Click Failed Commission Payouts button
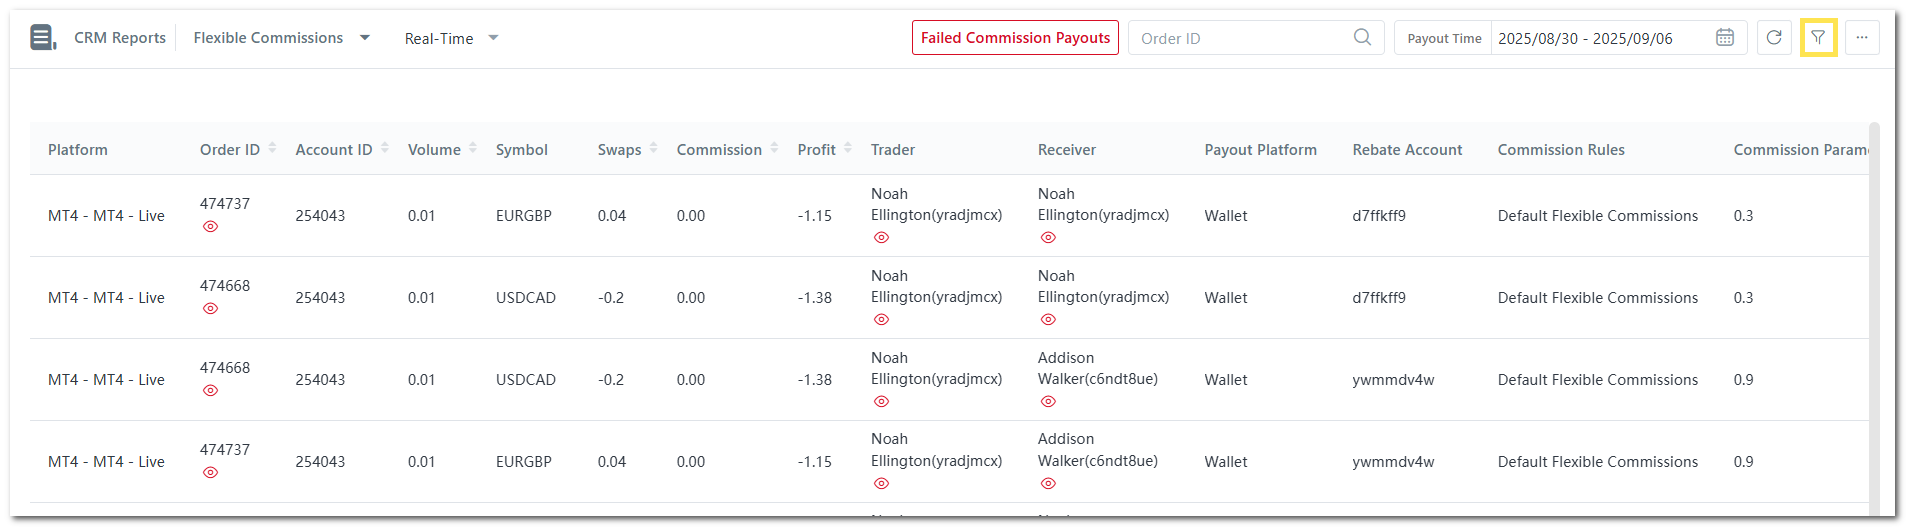 pos(1015,38)
